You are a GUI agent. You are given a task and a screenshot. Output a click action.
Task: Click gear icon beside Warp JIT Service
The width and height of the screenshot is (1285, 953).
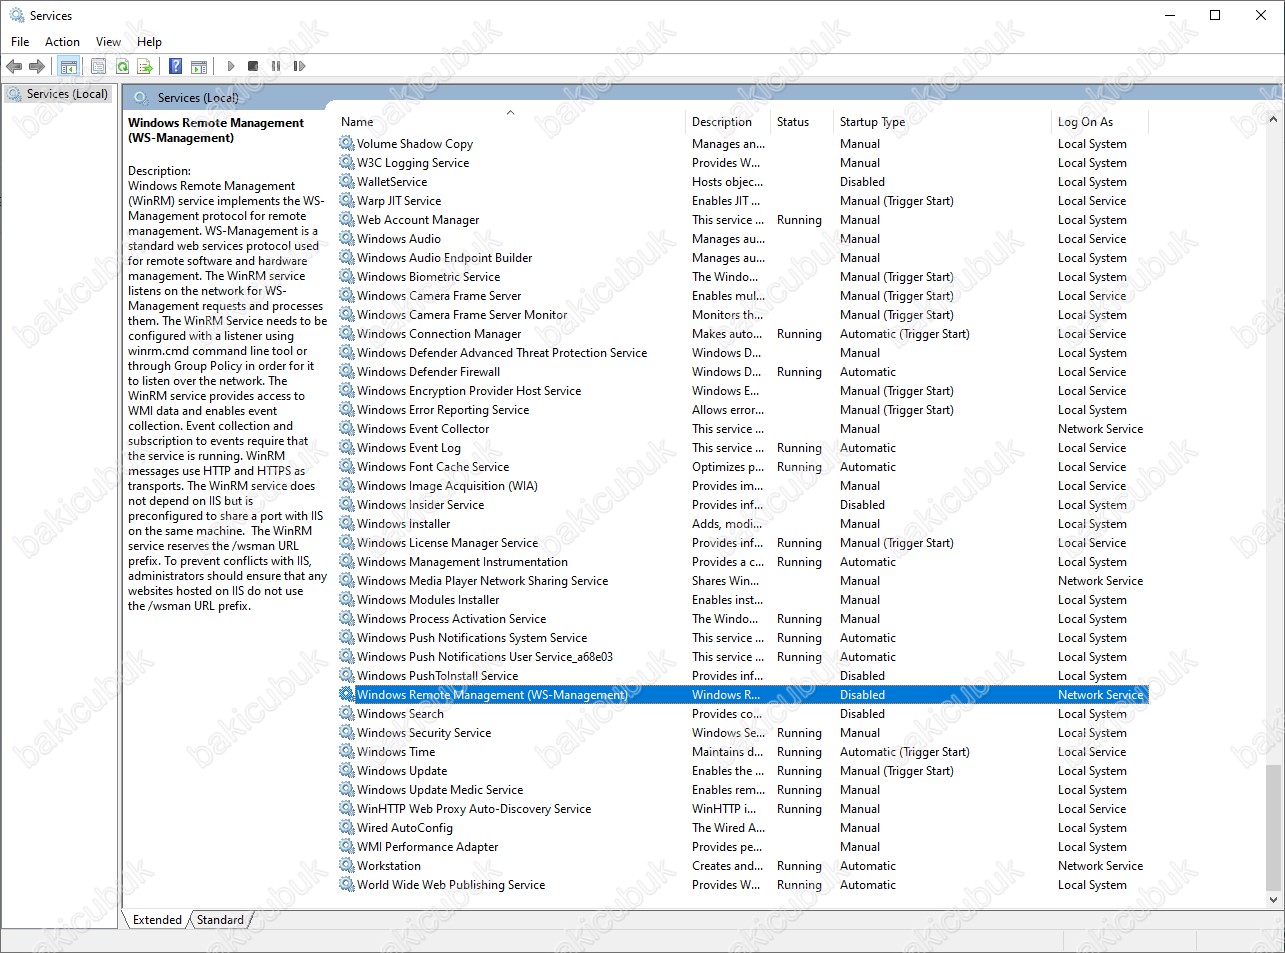347,200
